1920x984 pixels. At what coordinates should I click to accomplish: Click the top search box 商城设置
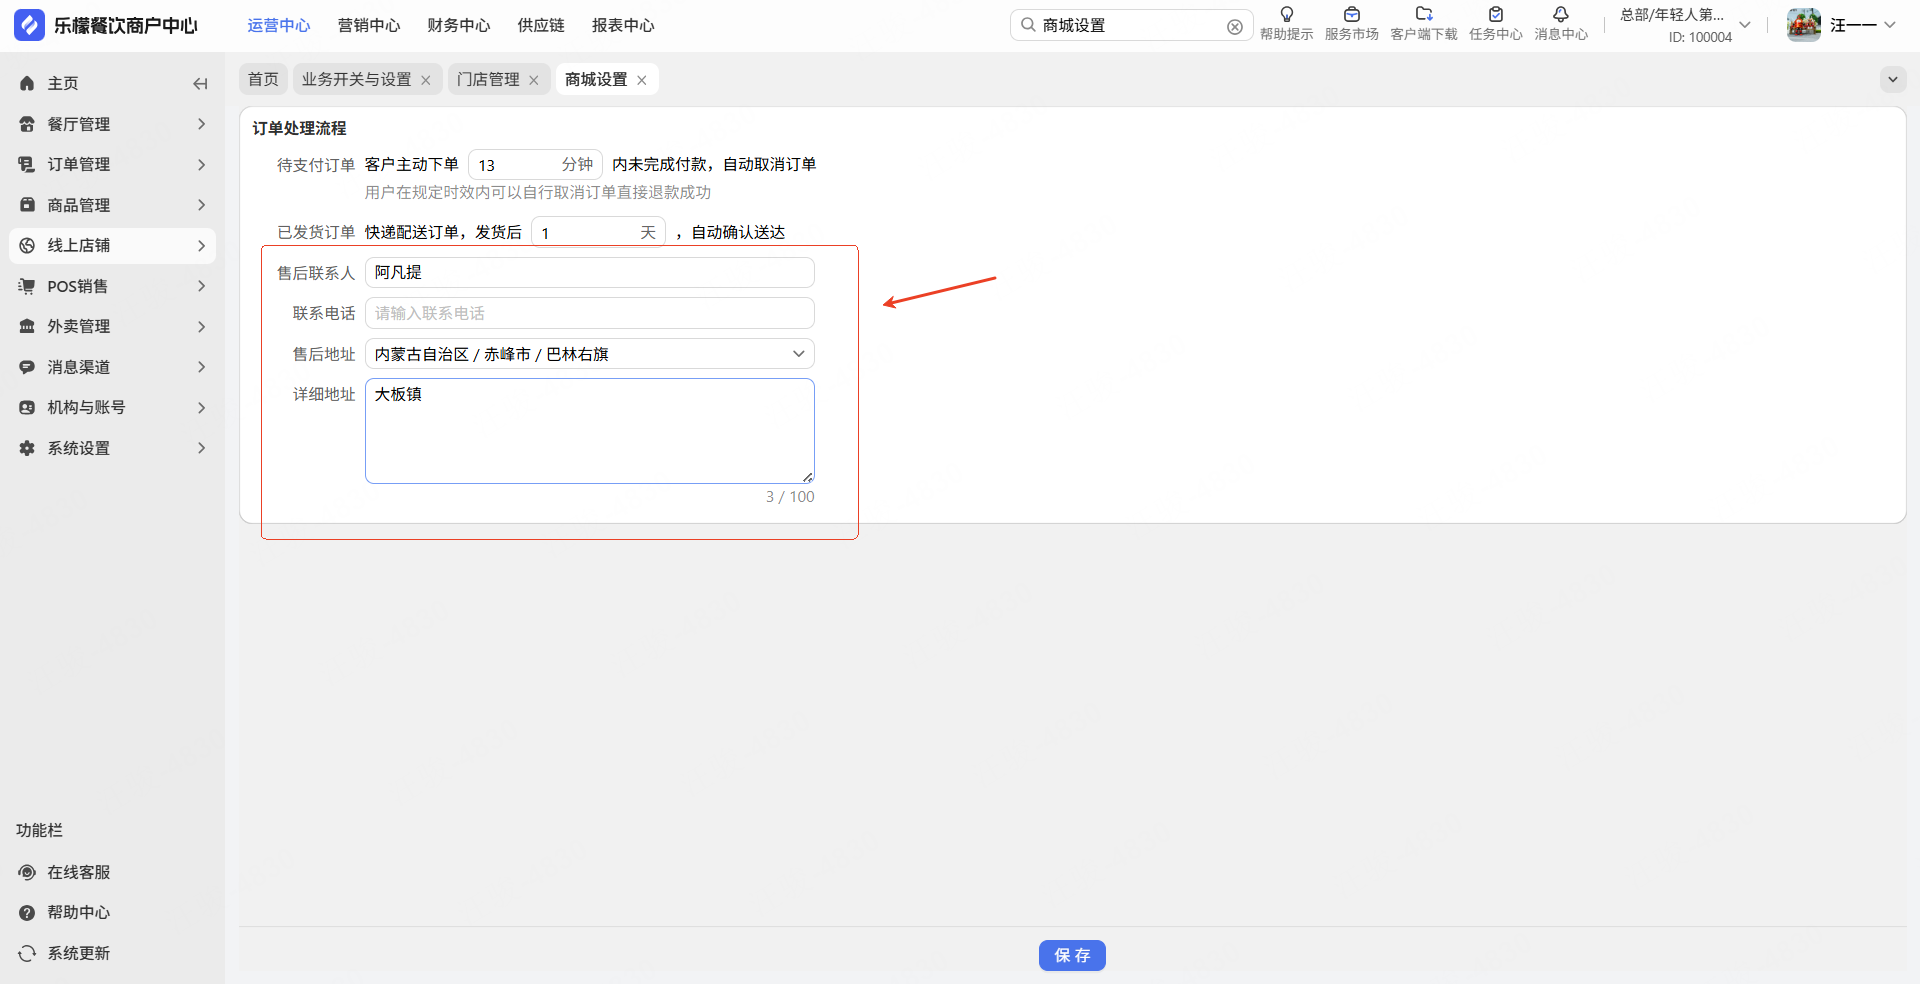coord(1131,25)
